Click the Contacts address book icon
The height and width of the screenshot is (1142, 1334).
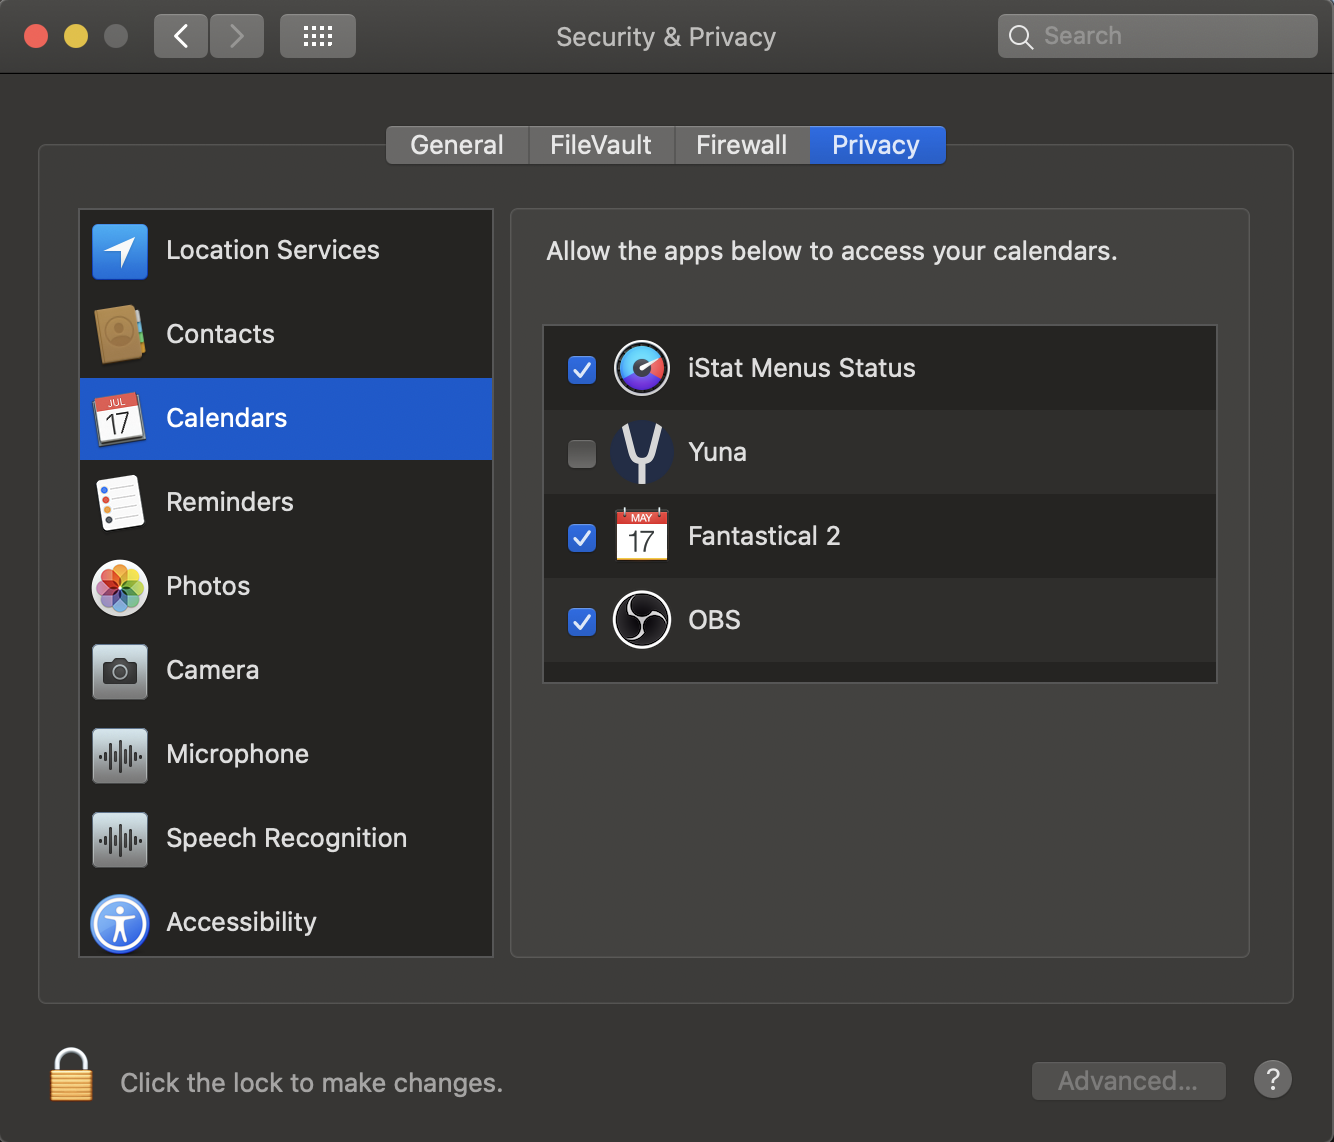120,335
